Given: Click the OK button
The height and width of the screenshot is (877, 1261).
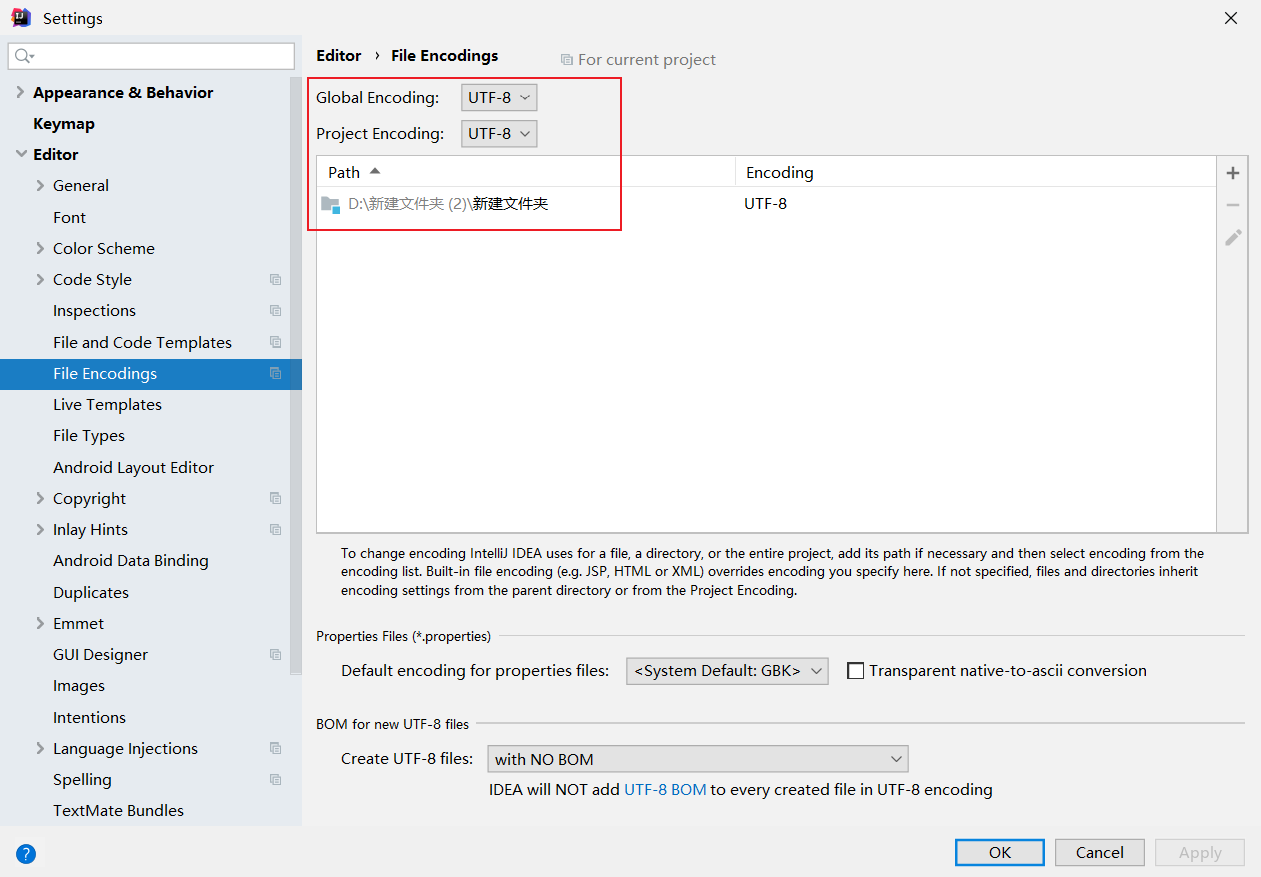Looking at the screenshot, I should 999,852.
